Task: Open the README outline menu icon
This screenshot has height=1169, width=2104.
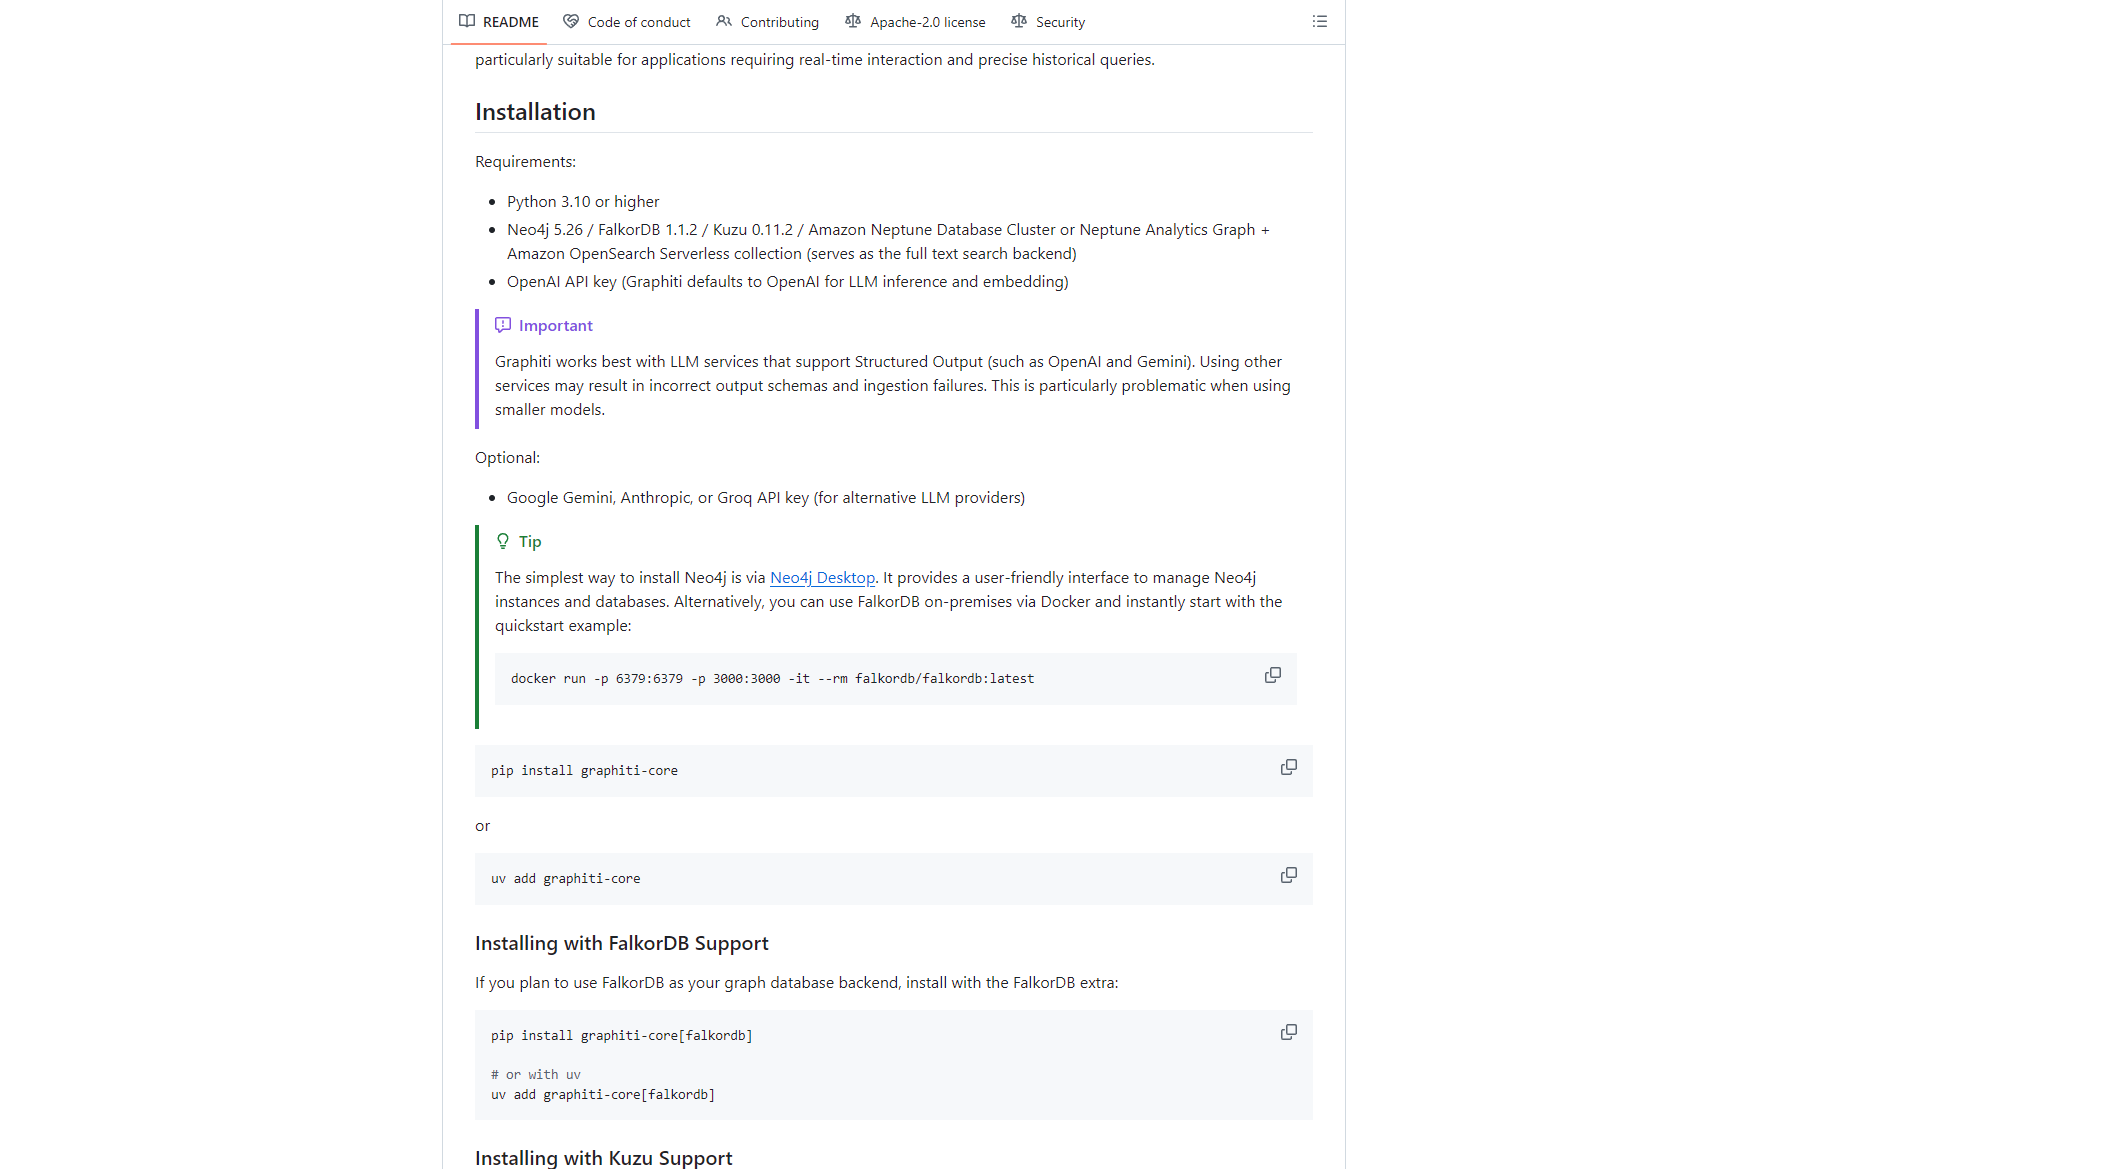Action: point(1319,22)
